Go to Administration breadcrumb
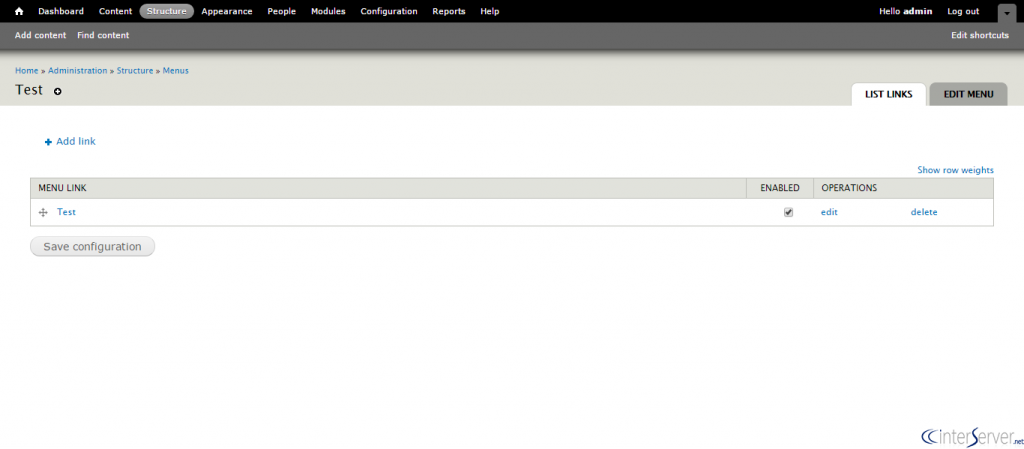 click(78, 70)
